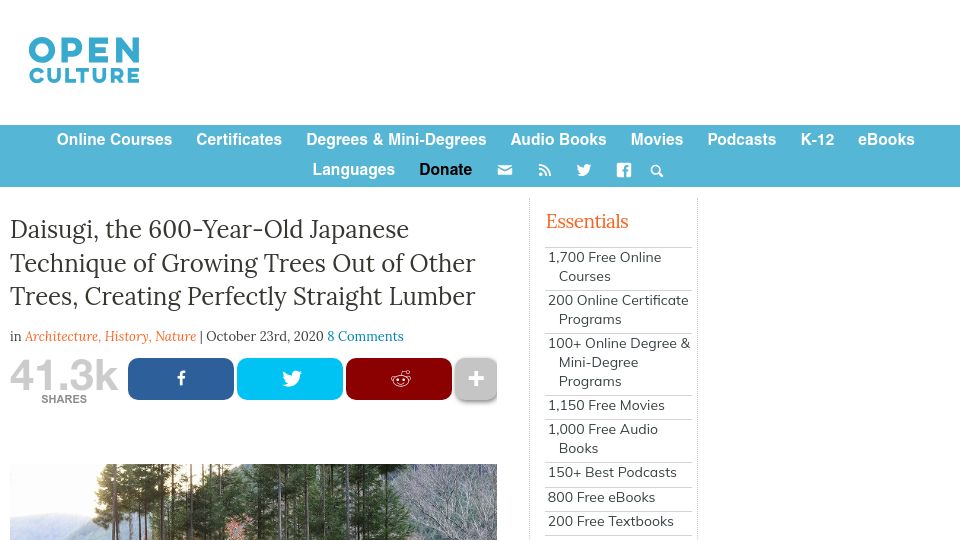Open 200 Online Certificate Programs link
This screenshot has width=960, height=540.
[x=618, y=310]
